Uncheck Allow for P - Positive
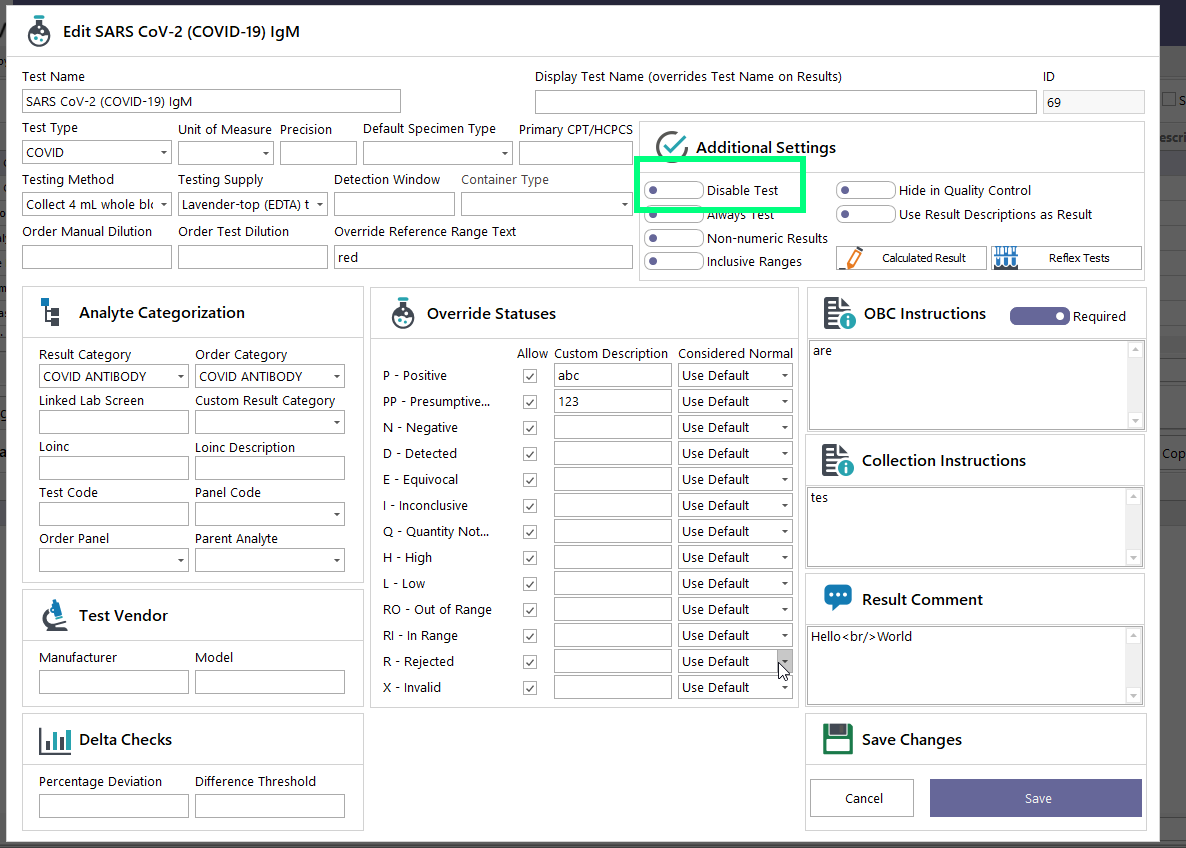This screenshot has width=1186, height=848. pyautogui.click(x=530, y=376)
